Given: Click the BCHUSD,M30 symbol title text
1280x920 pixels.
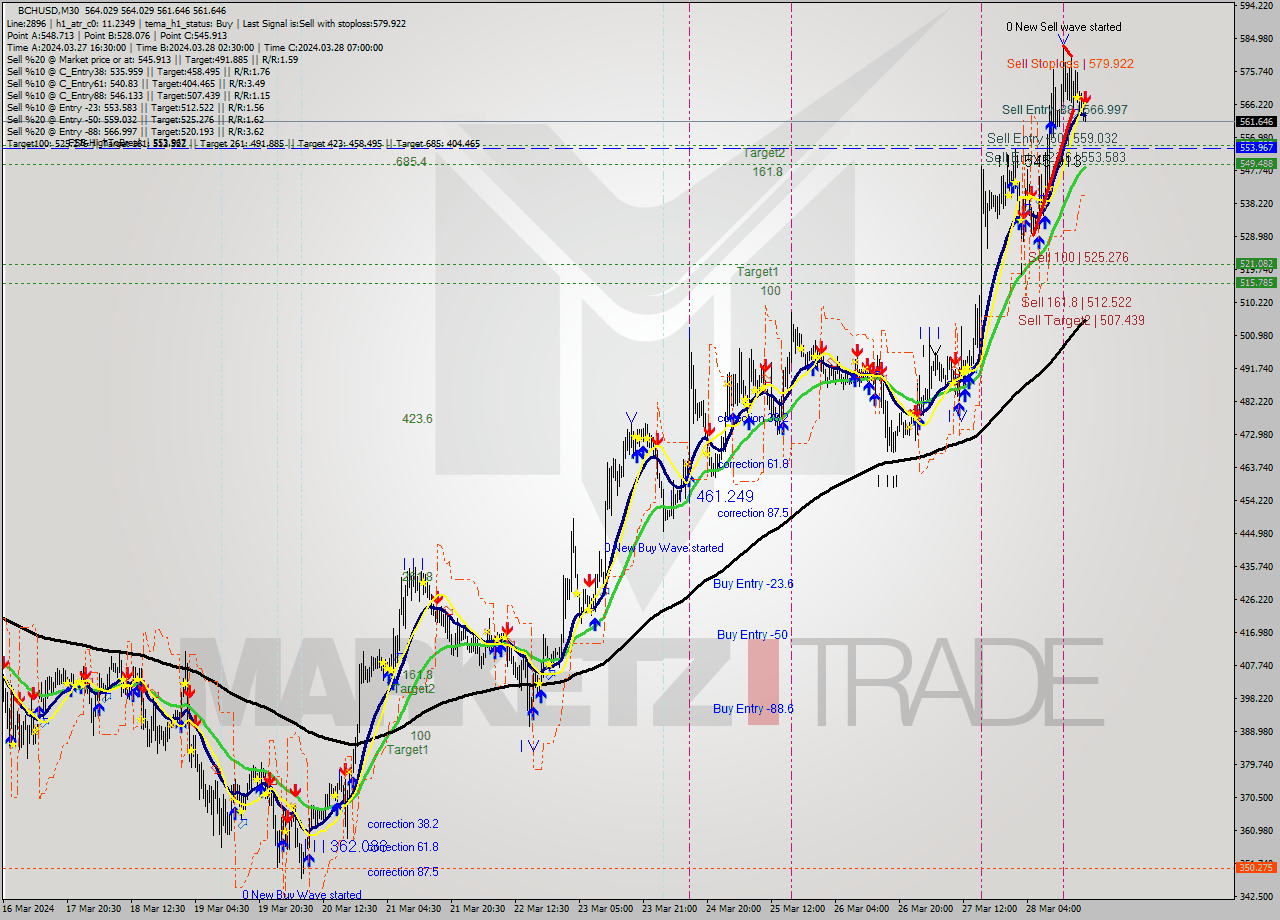Looking at the screenshot, I should (50, 9).
